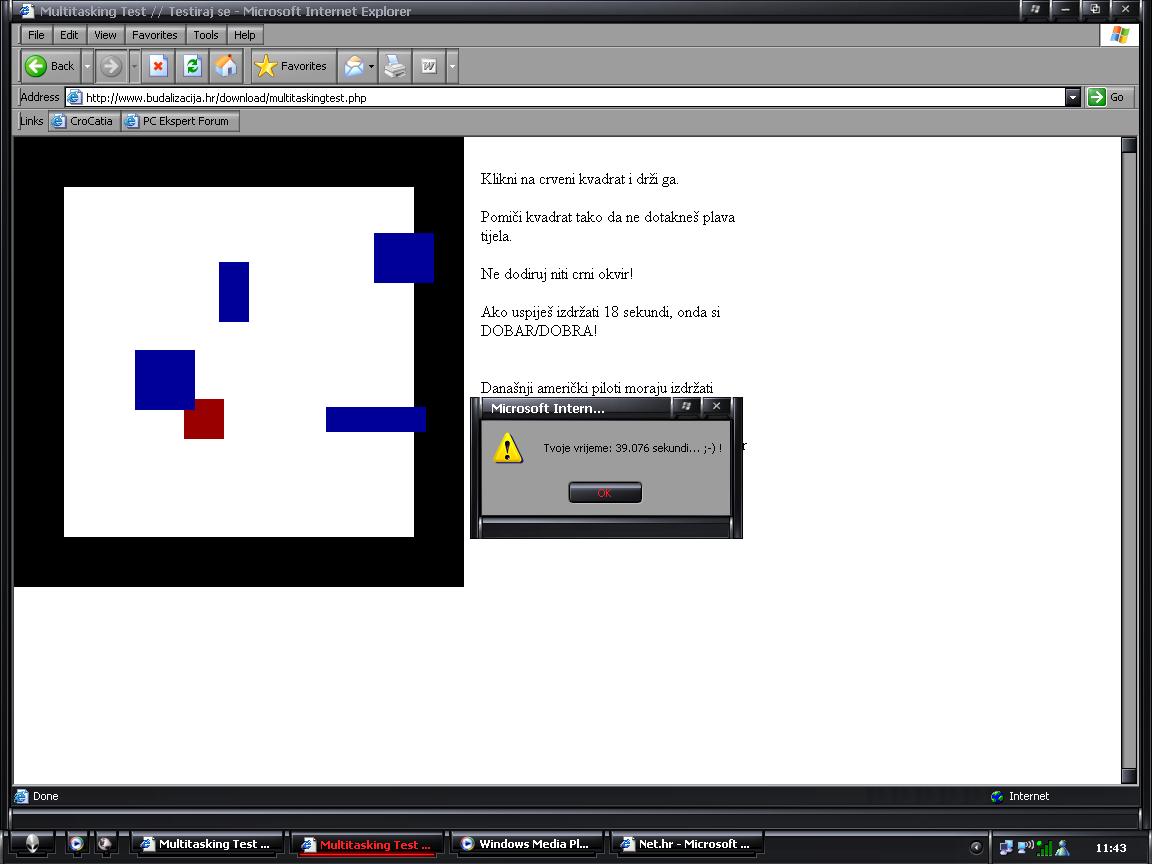Viewport: 1152px width, 864px height.
Task: Expand the Mail button dropdown arrow
Action: tap(372, 66)
